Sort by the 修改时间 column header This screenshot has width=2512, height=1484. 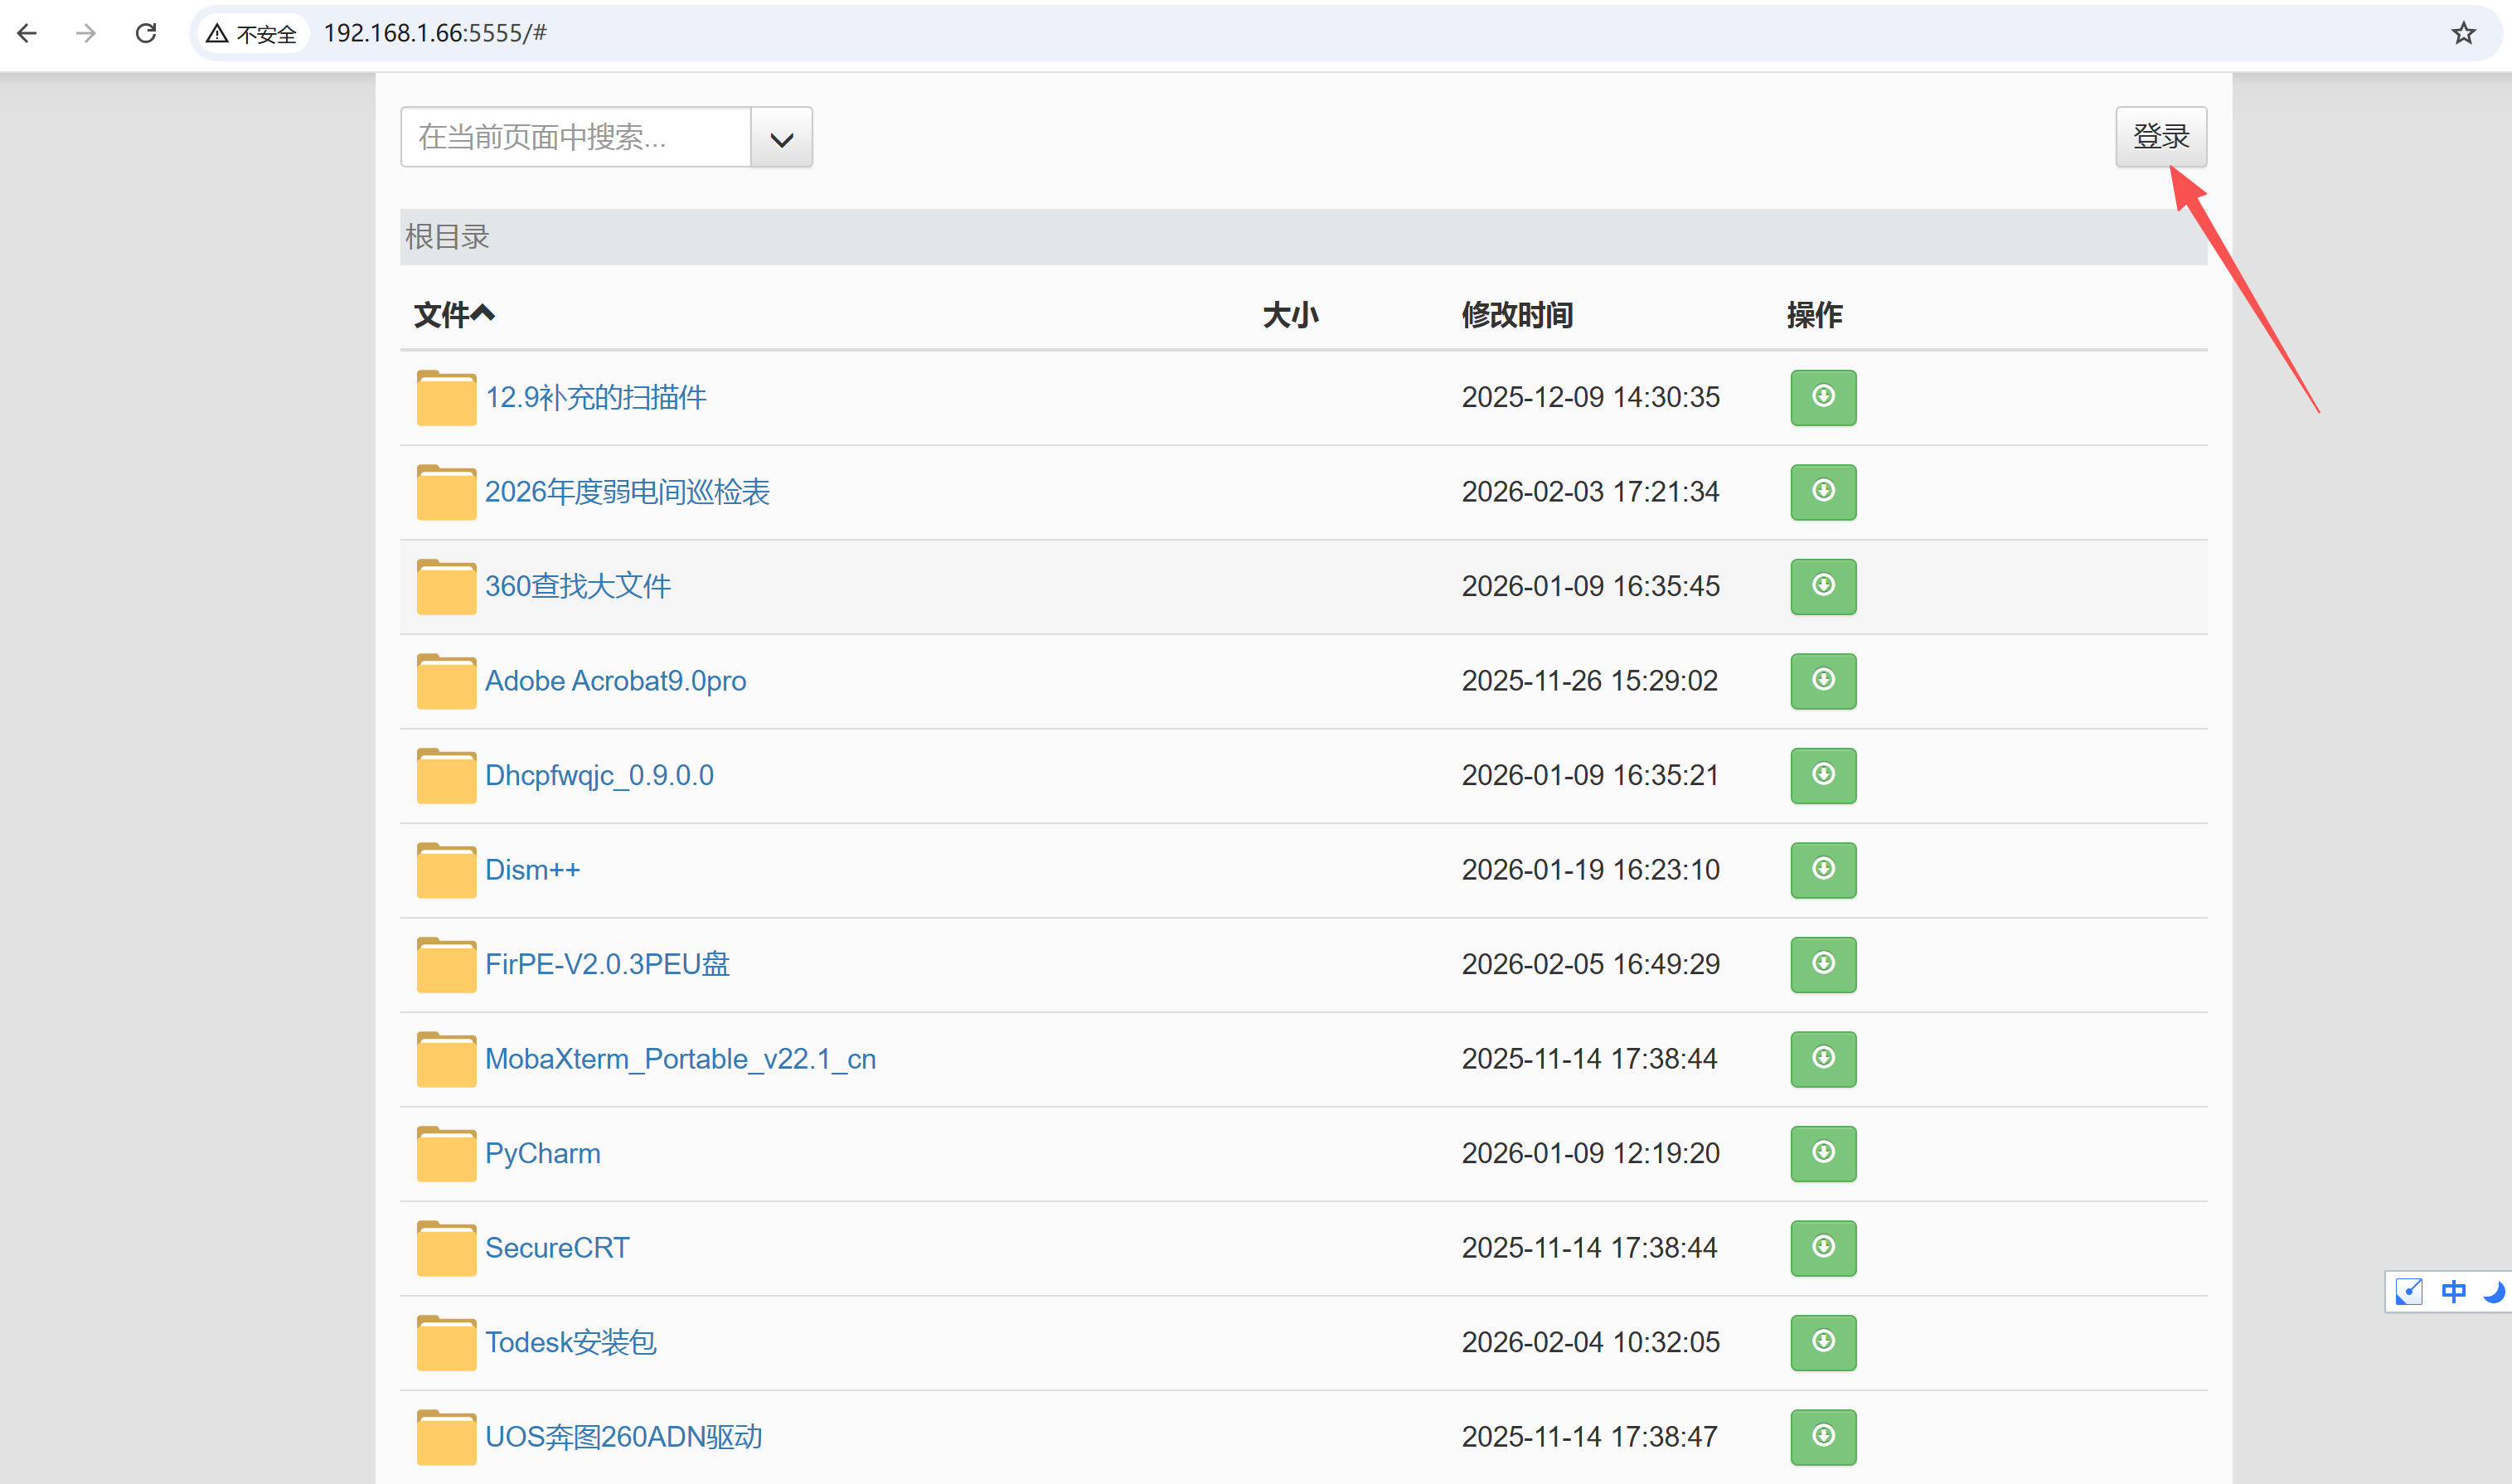1516,315
